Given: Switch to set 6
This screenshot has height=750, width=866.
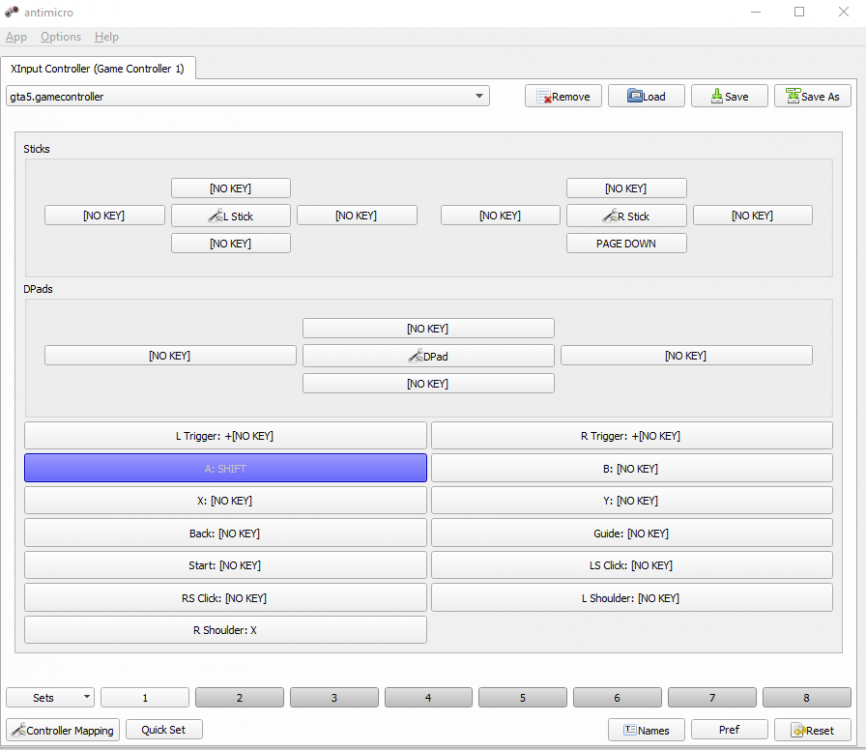Looking at the screenshot, I should tap(617, 698).
